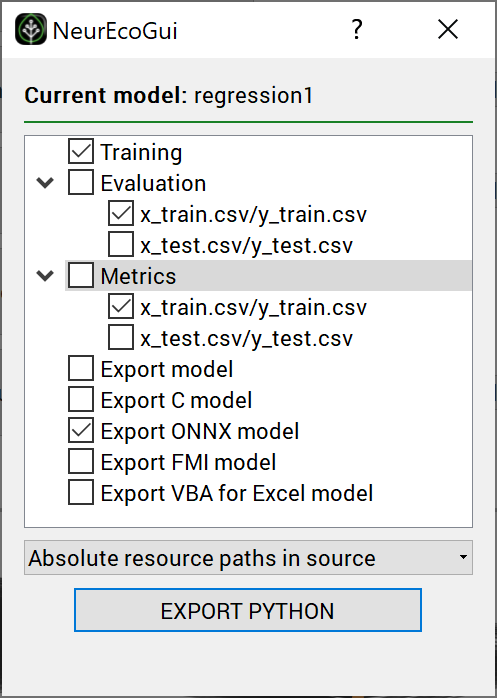Uncheck the Training checkbox
497x698 pixels.
click(x=81, y=151)
